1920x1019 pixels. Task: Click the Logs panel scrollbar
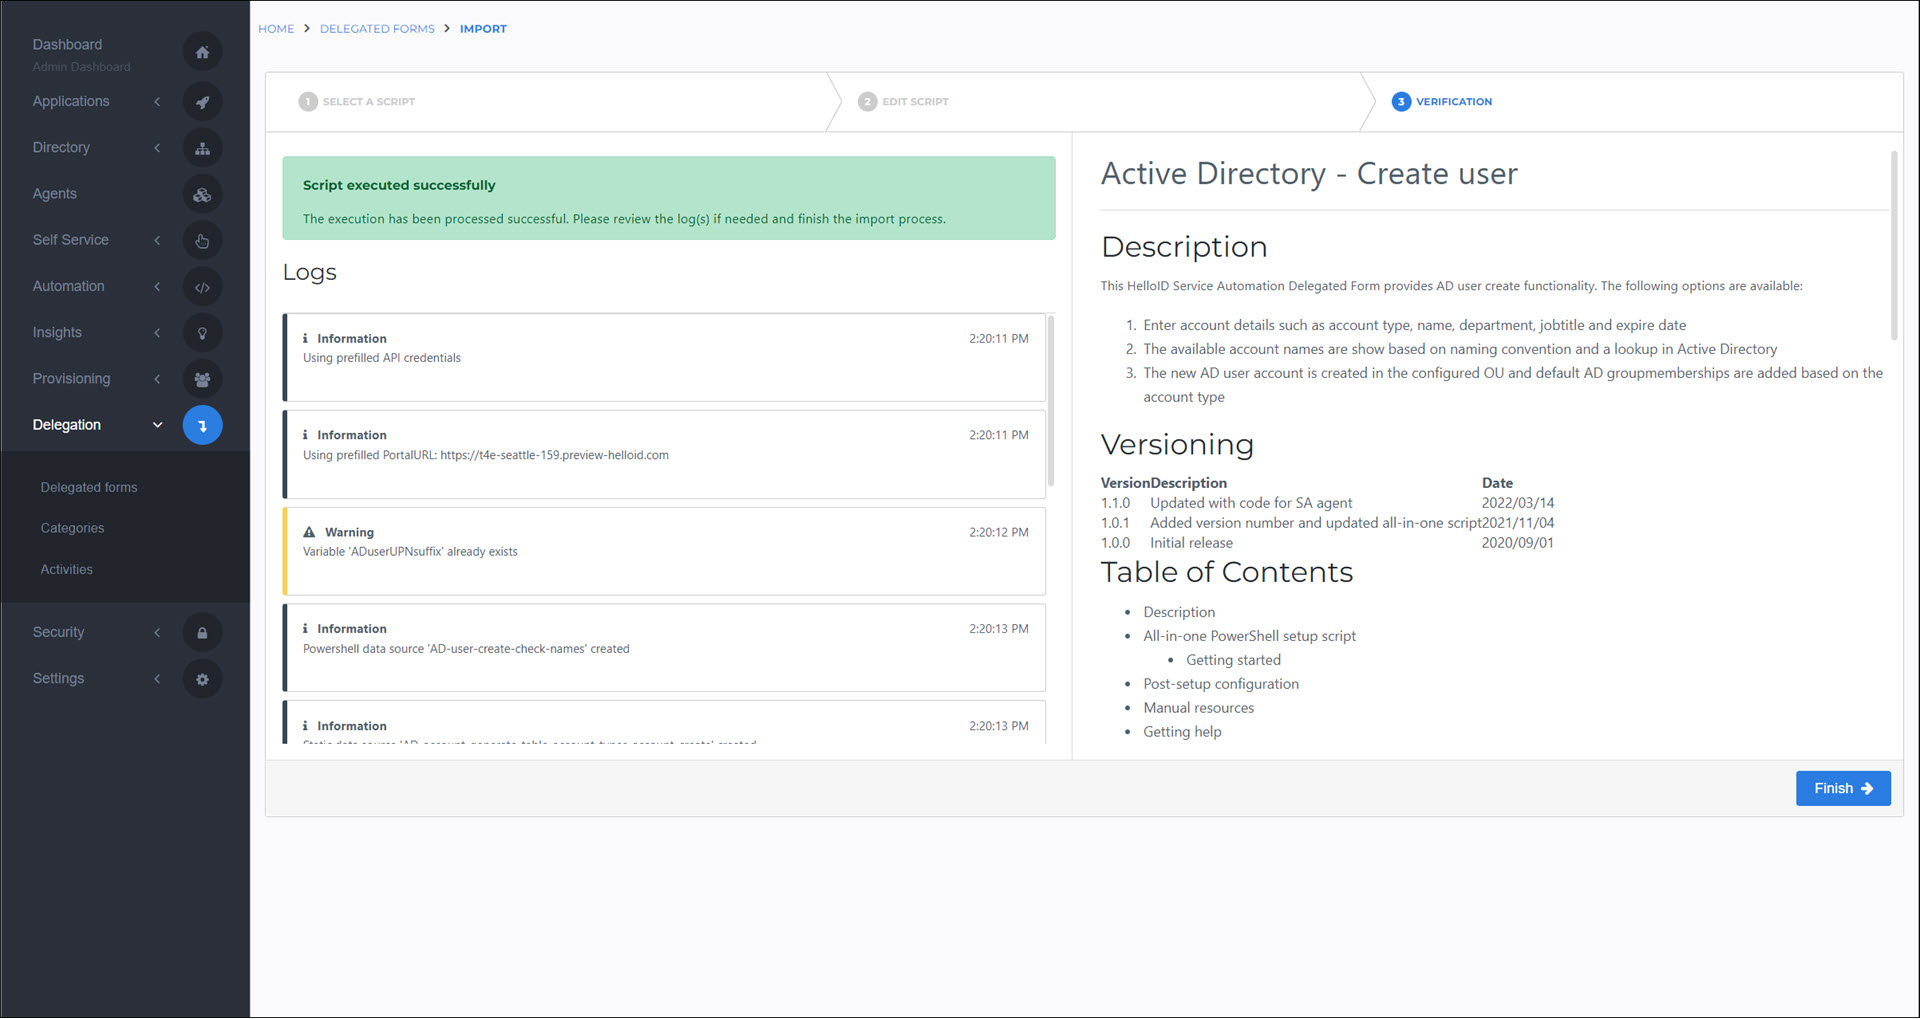tap(1050, 400)
